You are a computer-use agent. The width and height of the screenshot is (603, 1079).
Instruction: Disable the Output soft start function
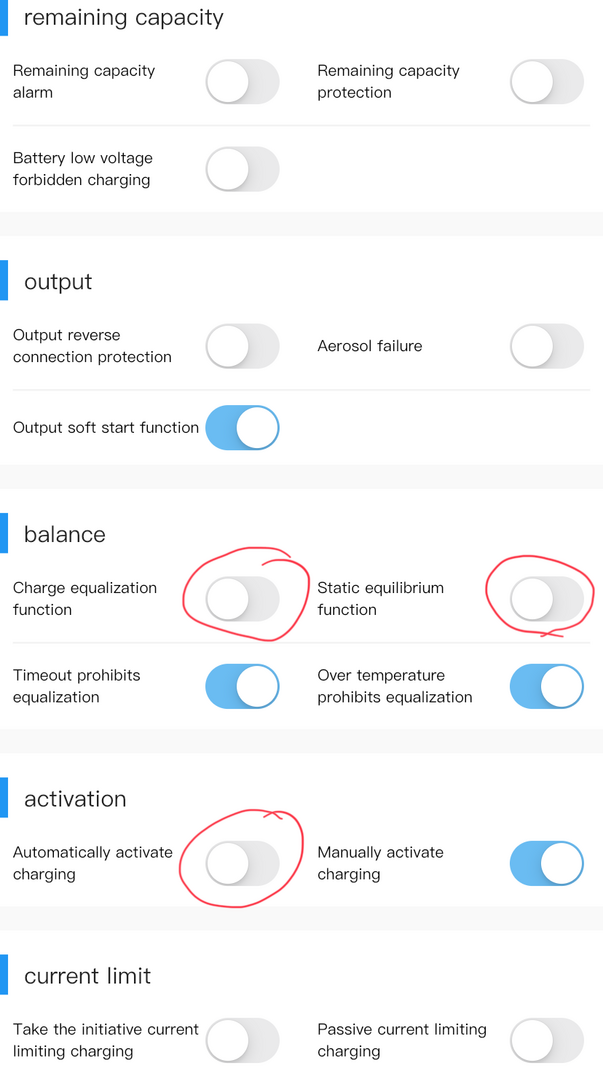coord(242,427)
